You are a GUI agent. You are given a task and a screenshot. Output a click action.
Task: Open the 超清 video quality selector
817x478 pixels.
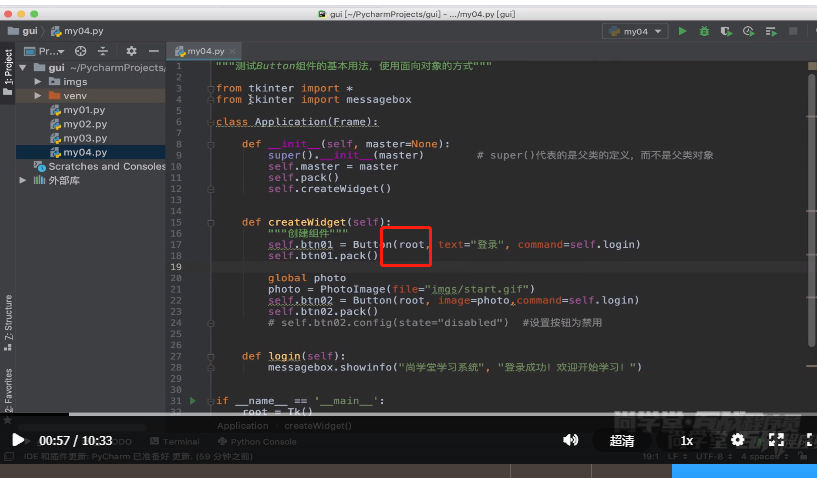pyautogui.click(x=622, y=441)
